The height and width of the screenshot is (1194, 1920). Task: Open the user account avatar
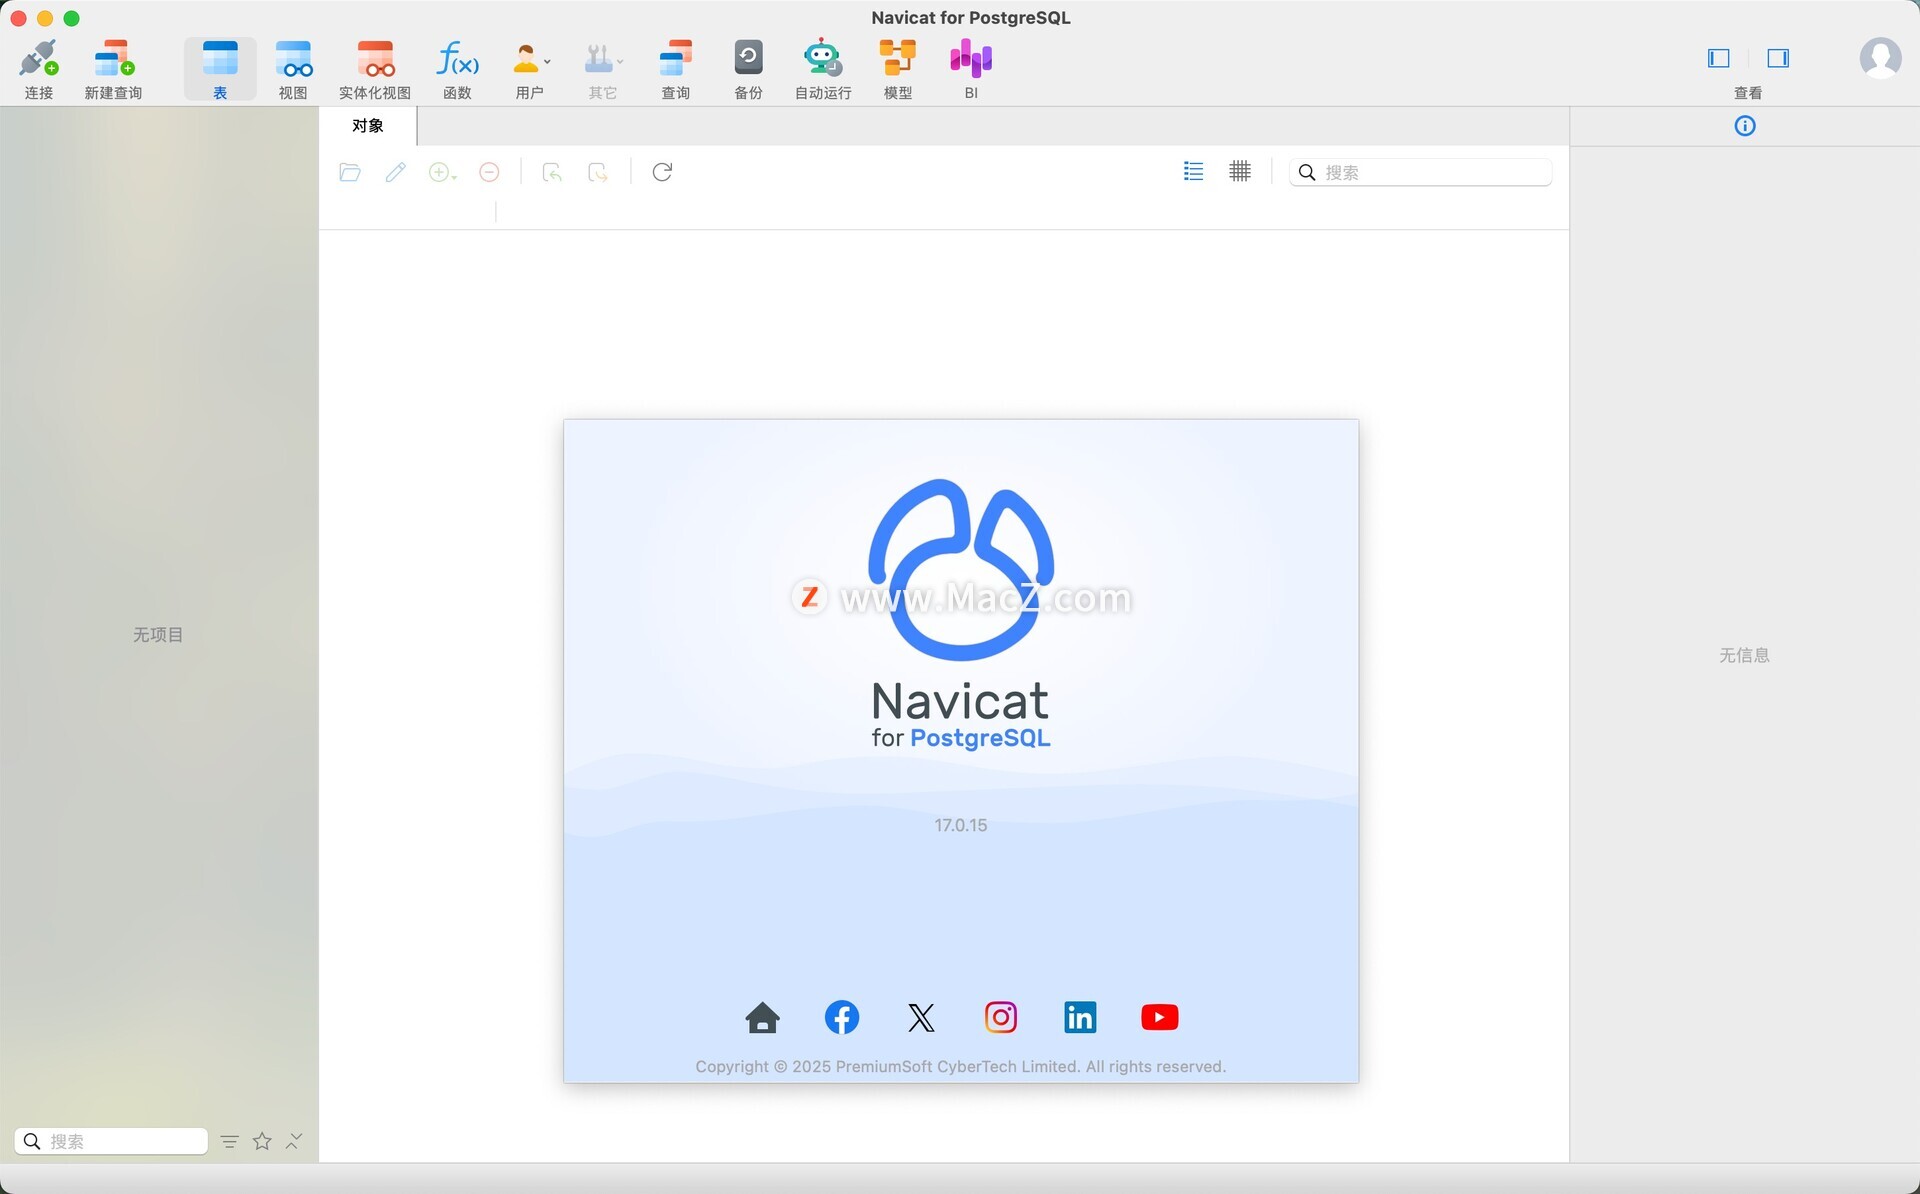pos(1880,58)
